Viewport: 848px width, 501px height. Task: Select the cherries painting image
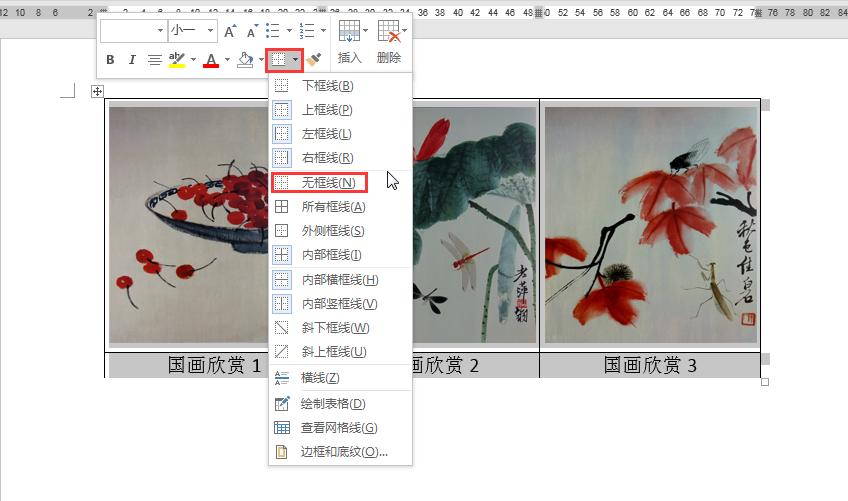pyautogui.click(x=189, y=225)
